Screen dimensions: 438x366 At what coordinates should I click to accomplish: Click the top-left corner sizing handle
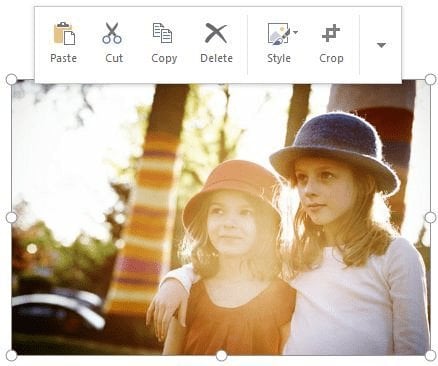click(11, 79)
